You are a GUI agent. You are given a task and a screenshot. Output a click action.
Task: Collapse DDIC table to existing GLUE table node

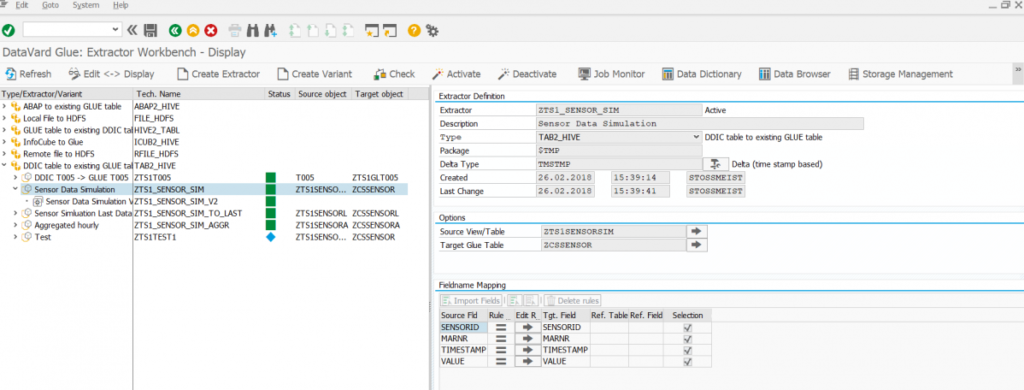5,165
